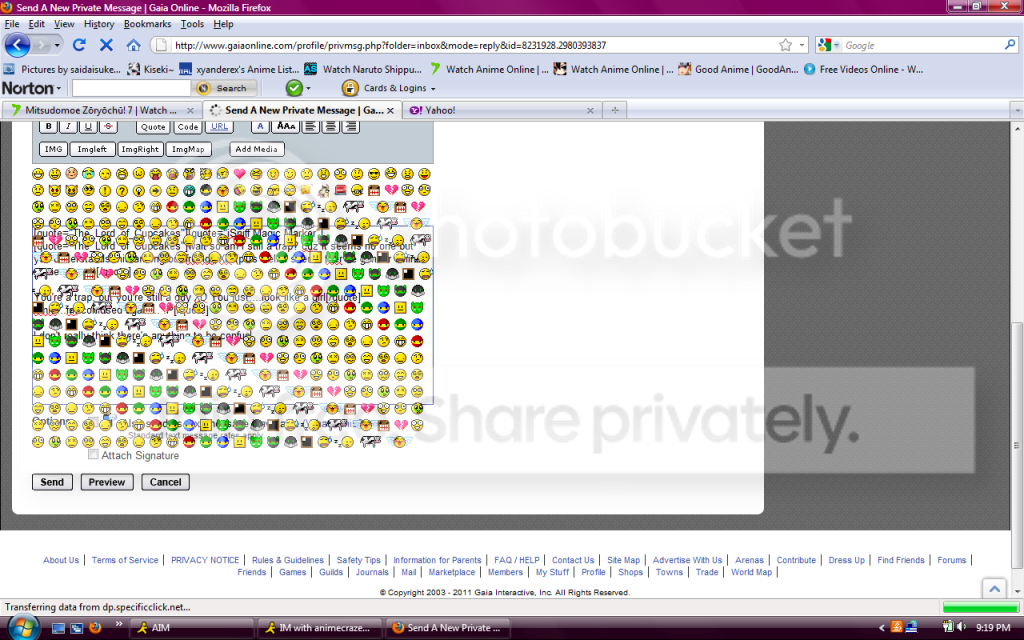Click the Show Desktop taskbar icon

58,628
